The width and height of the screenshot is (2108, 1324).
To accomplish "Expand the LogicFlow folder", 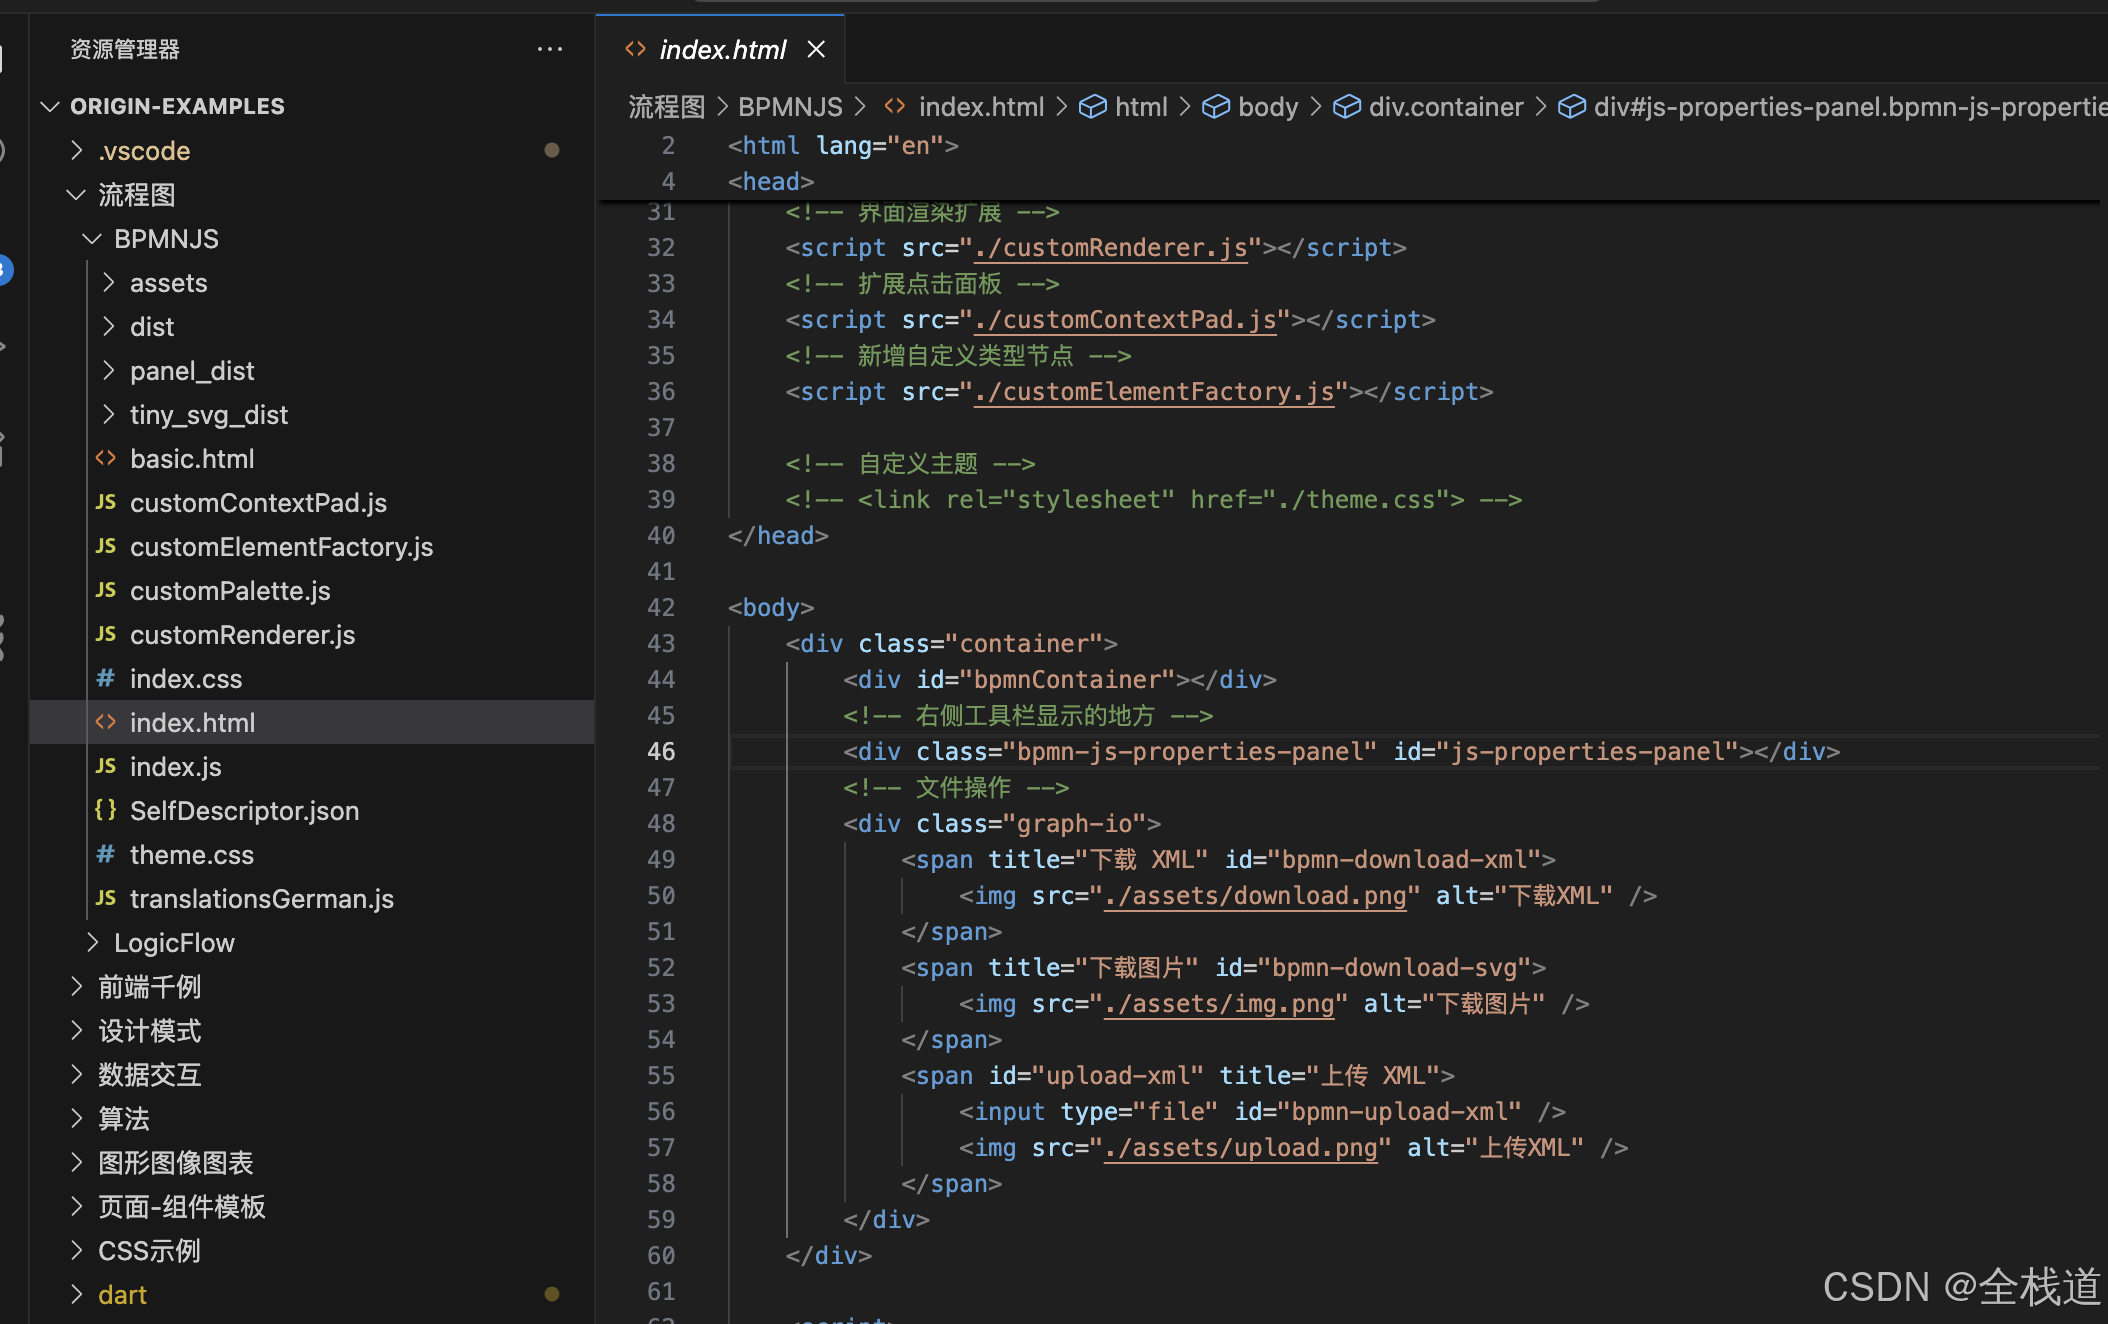I will point(93,942).
